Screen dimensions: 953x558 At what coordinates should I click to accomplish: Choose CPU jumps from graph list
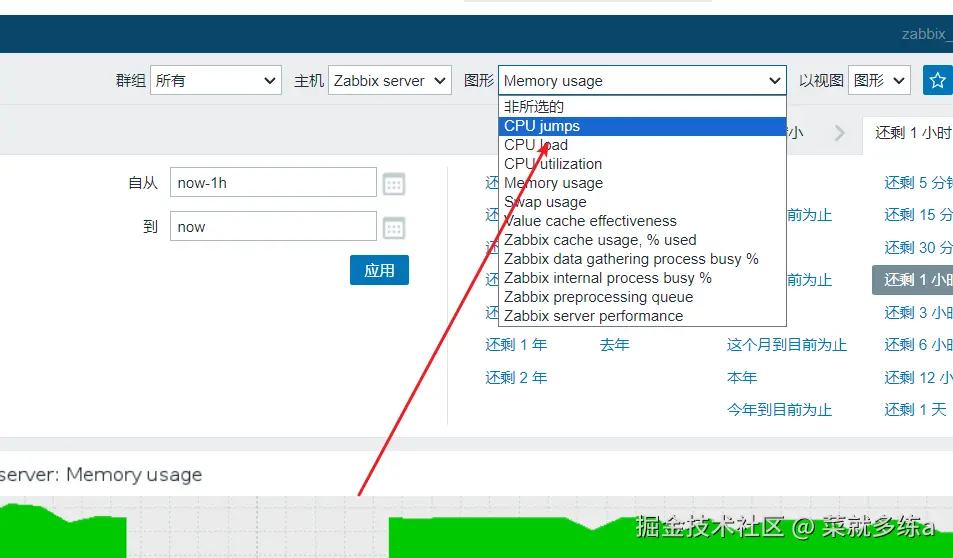coord(642,126)
